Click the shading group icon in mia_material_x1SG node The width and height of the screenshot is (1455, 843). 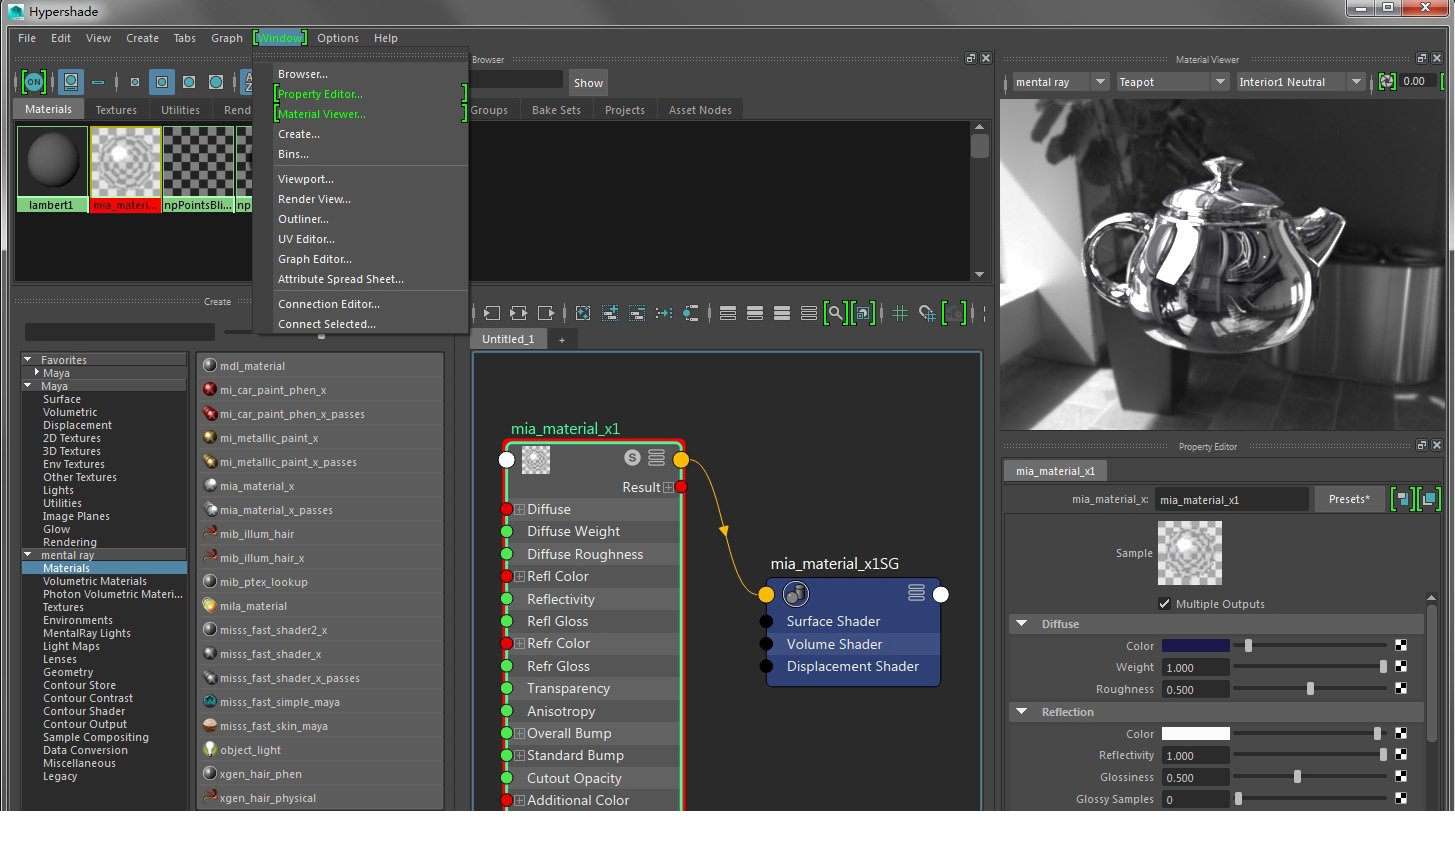pyautogui.click(x=795, y=594)
